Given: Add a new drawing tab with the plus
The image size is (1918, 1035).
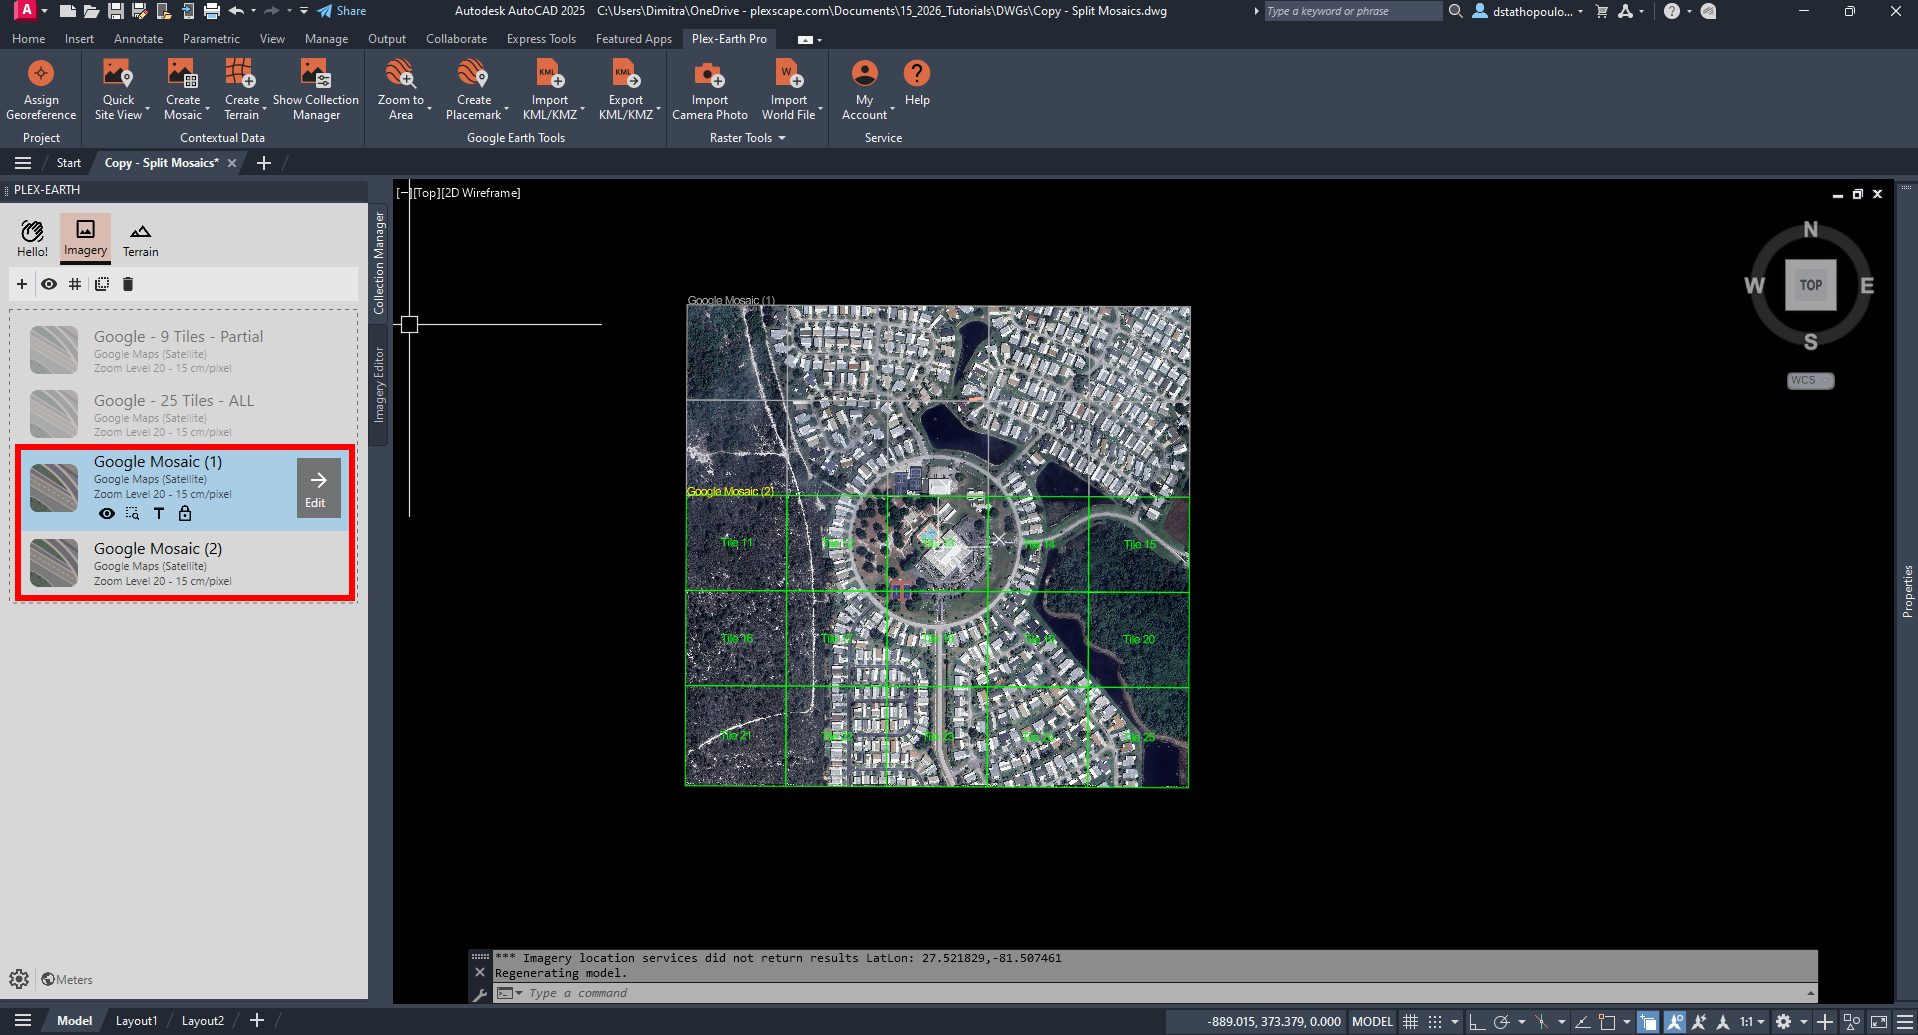Looking at the screenshot, I should tap(264, 163).
